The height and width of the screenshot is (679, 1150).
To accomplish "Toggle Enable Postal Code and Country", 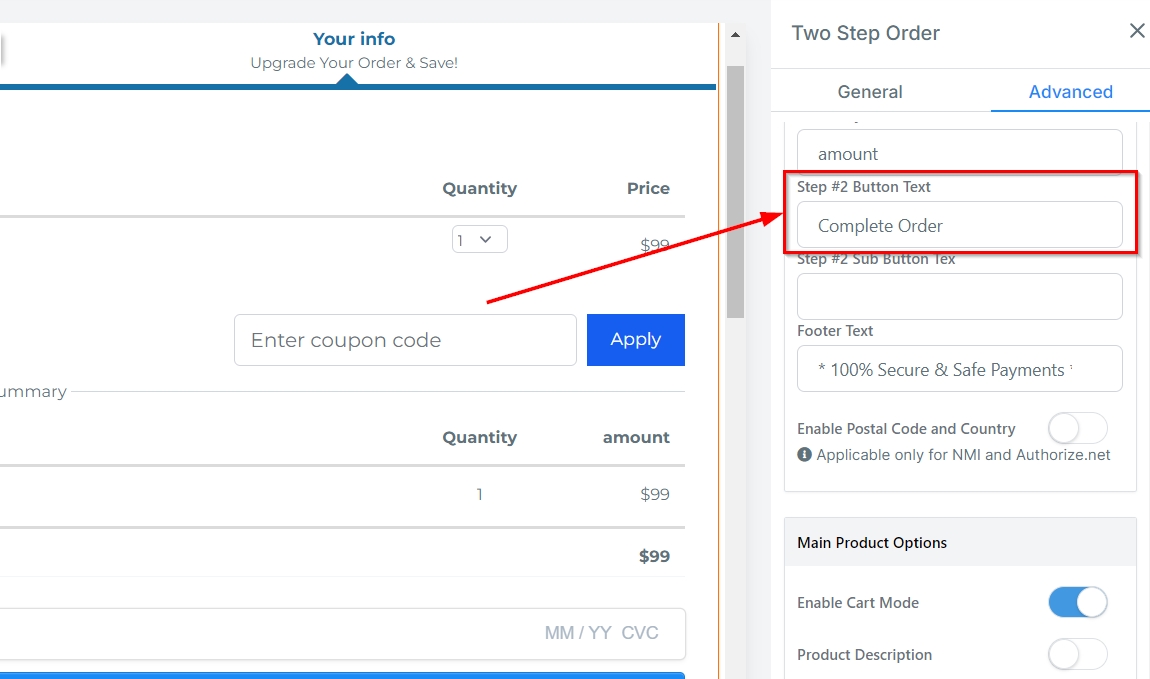I will tap(1077, 428).
